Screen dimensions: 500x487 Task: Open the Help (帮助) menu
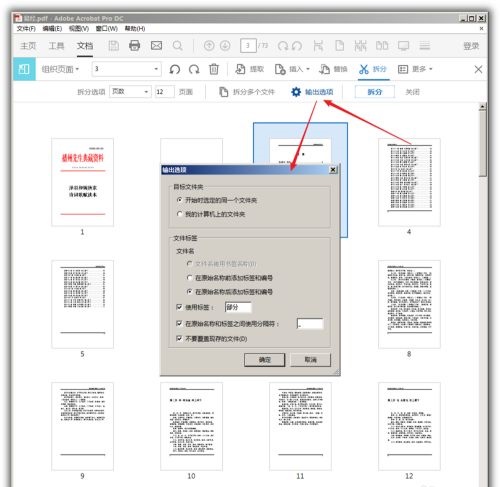point(135,29)
